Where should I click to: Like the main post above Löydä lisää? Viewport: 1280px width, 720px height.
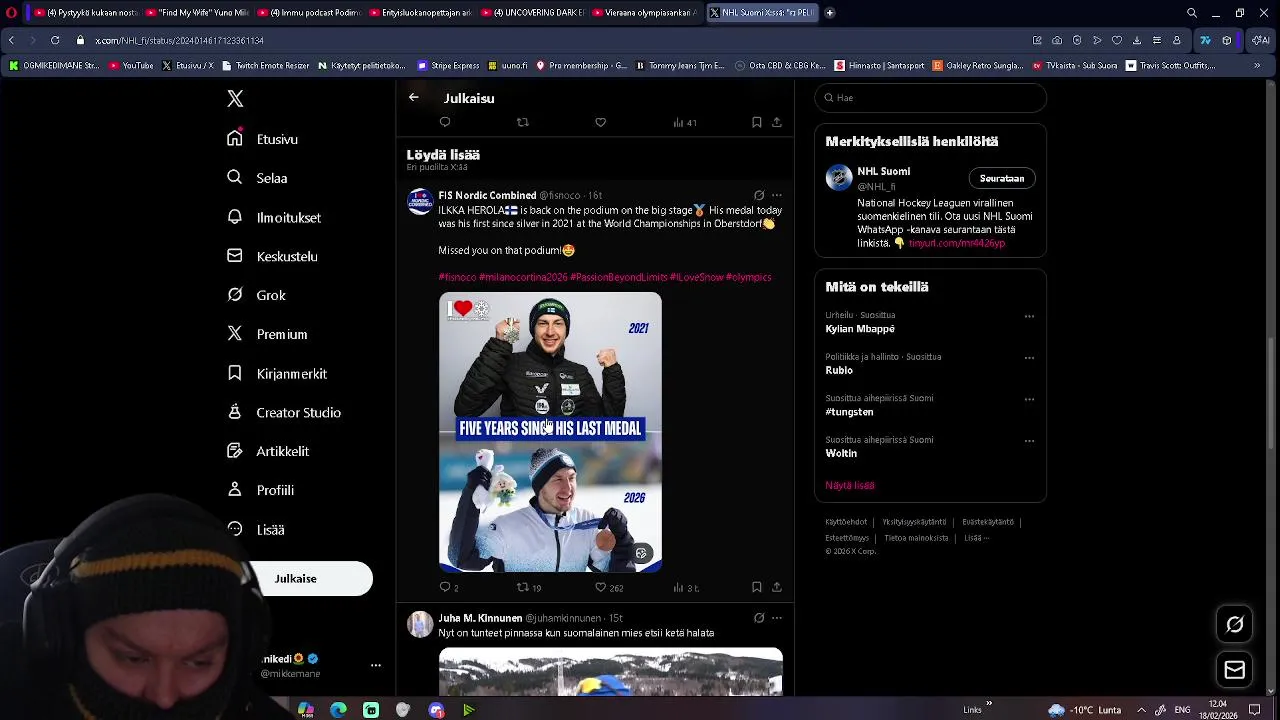(x=600, y=122)
